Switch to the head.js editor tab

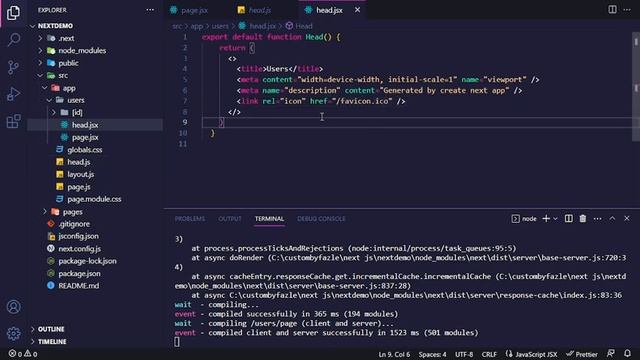click(255, 10)
